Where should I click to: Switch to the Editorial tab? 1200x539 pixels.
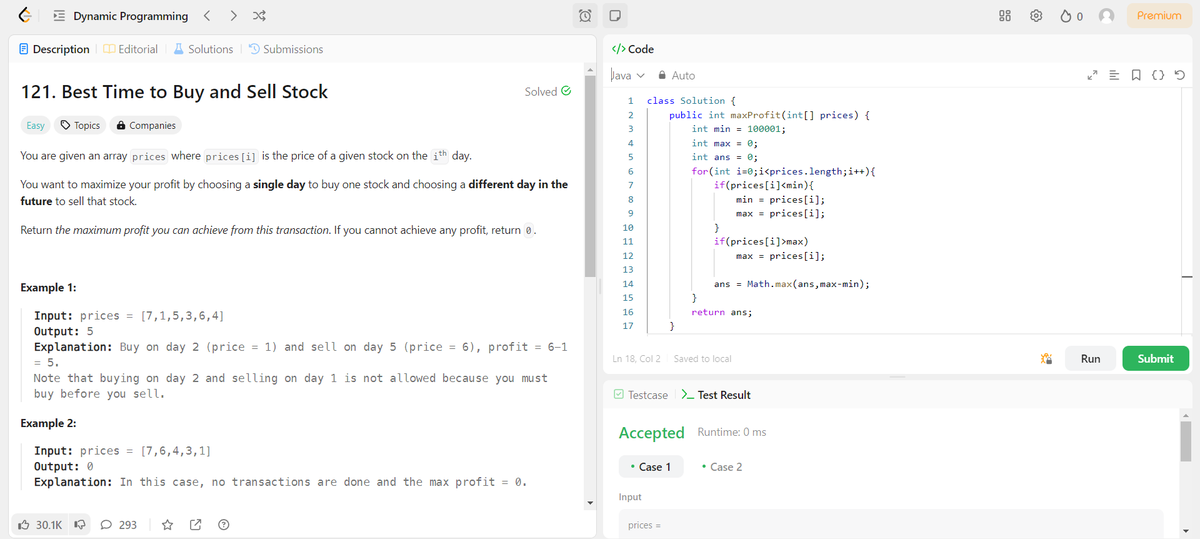pyautogui.click(x=130, y=49)
